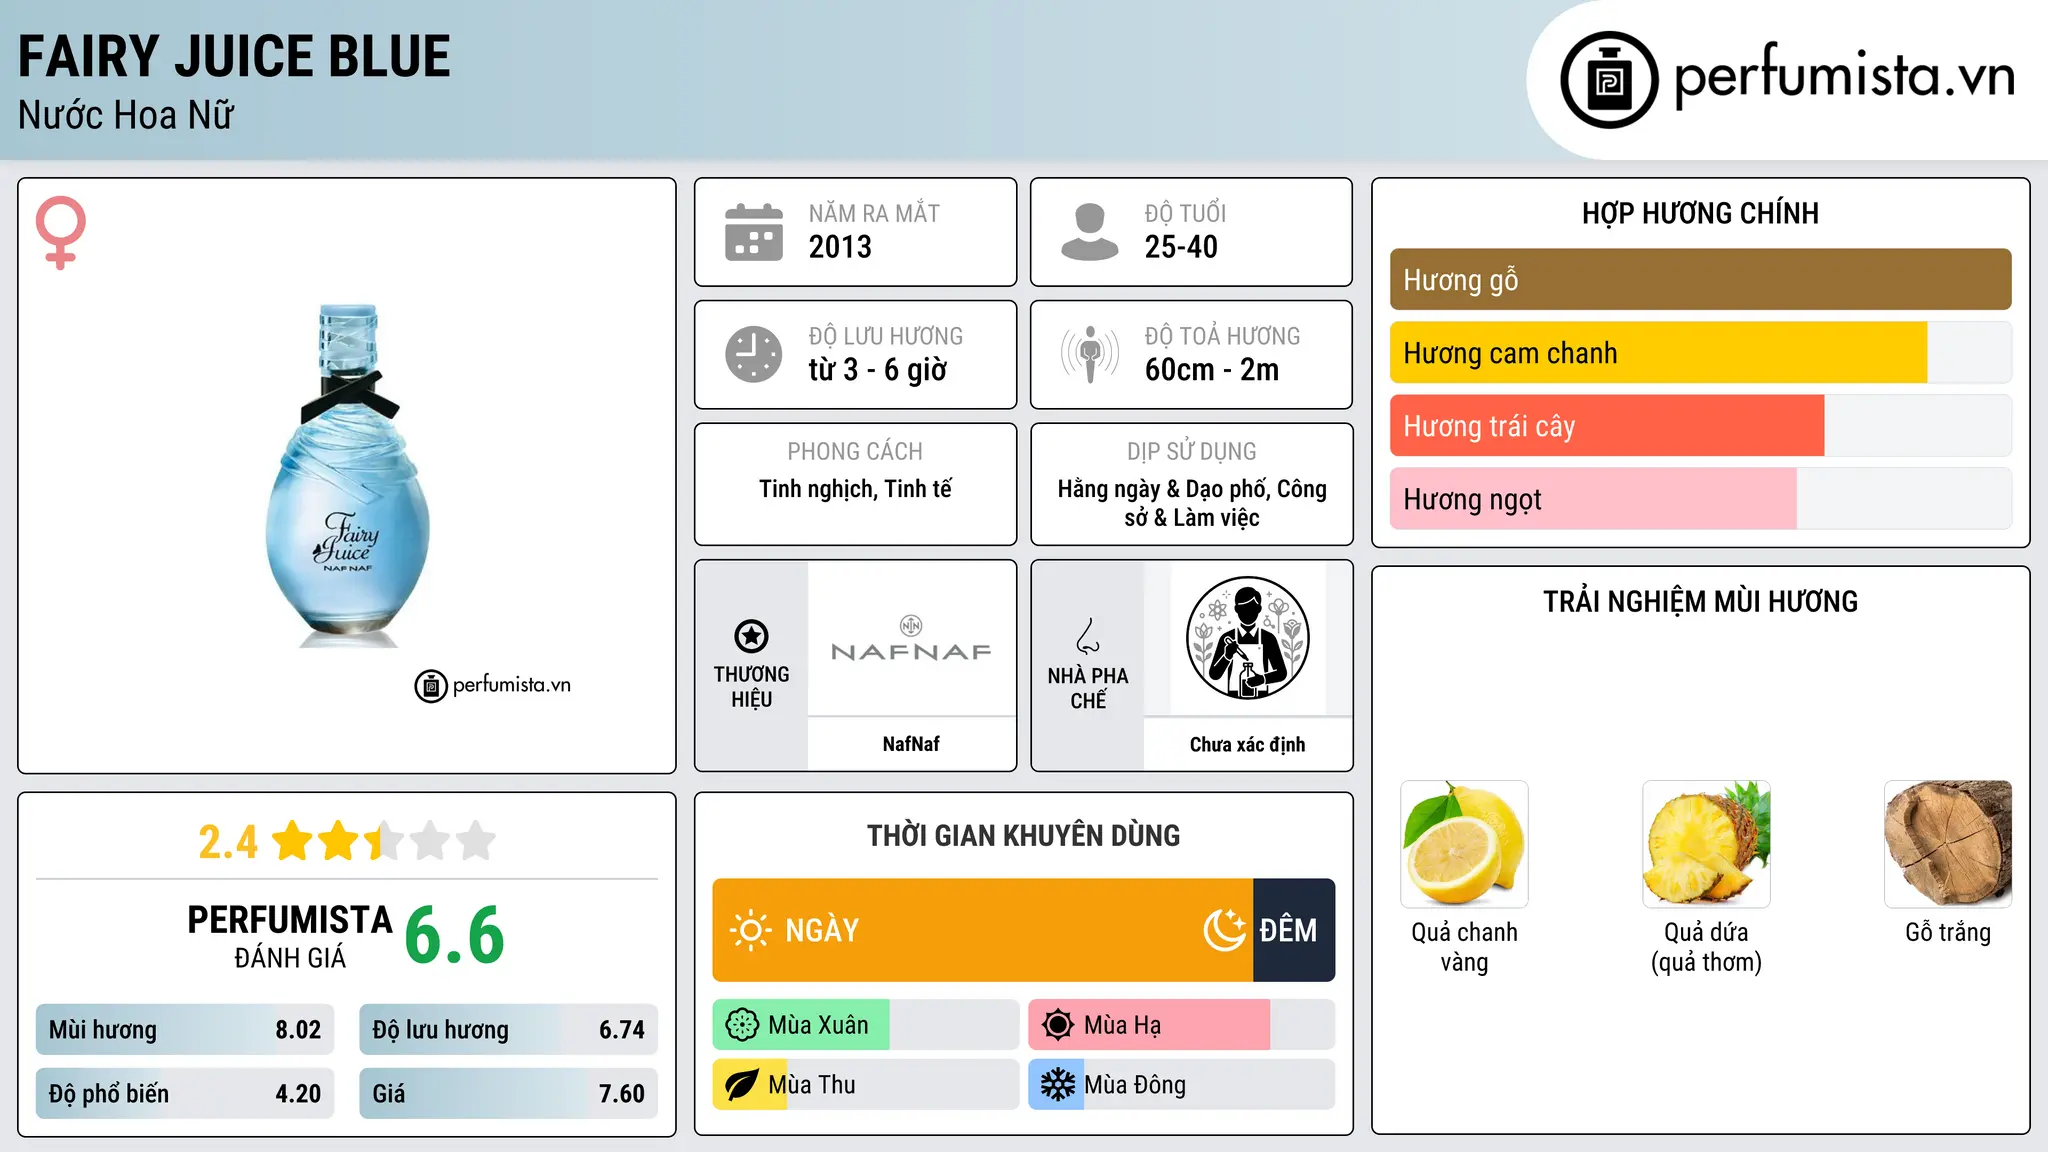Click the green 6.6 Perfumista score
The width and height of the screenshot is (2048, 1152).
[455, 935]
